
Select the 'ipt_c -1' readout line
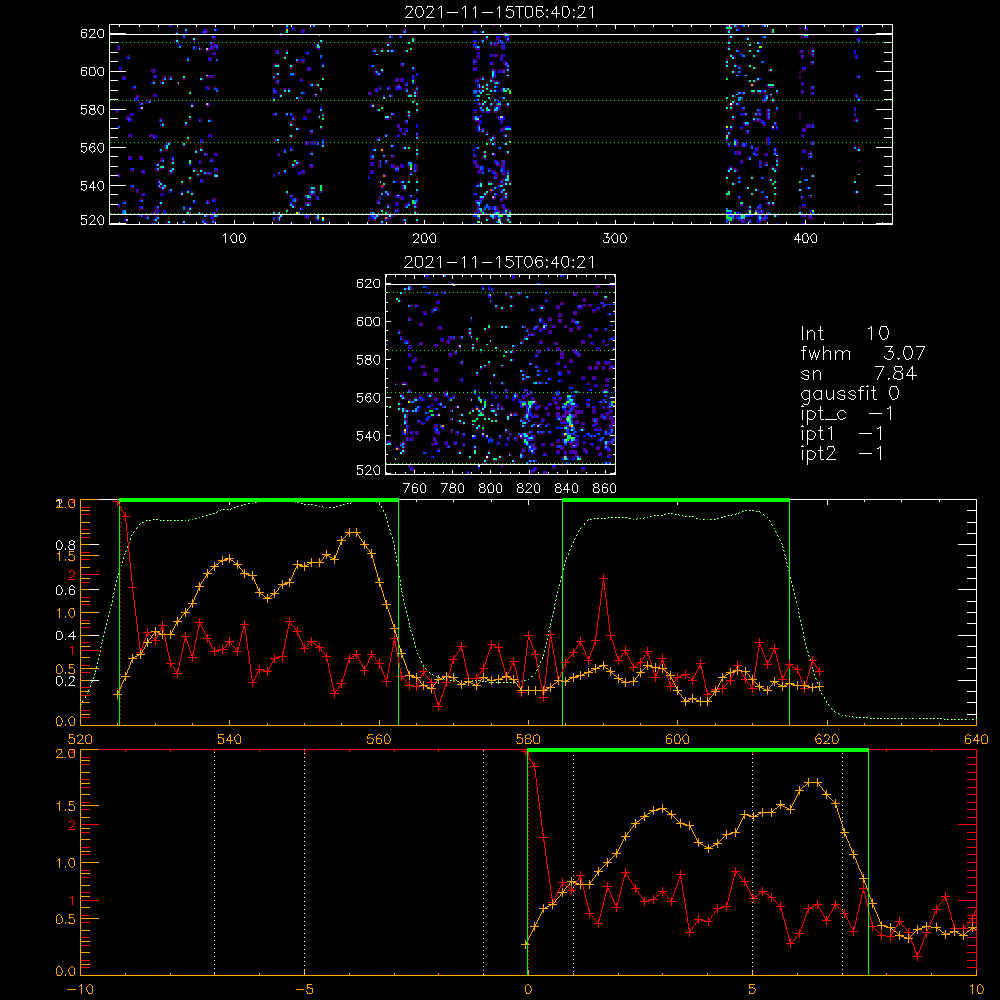tap(847, 414)
